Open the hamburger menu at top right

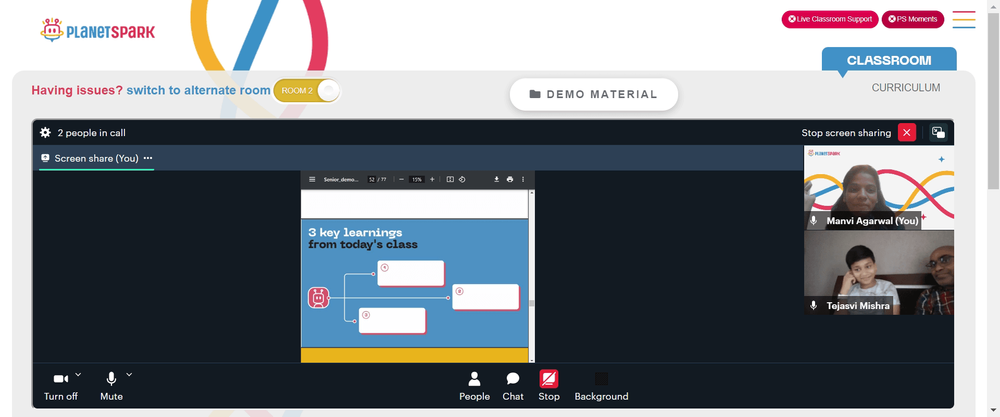tap(964, 19)
